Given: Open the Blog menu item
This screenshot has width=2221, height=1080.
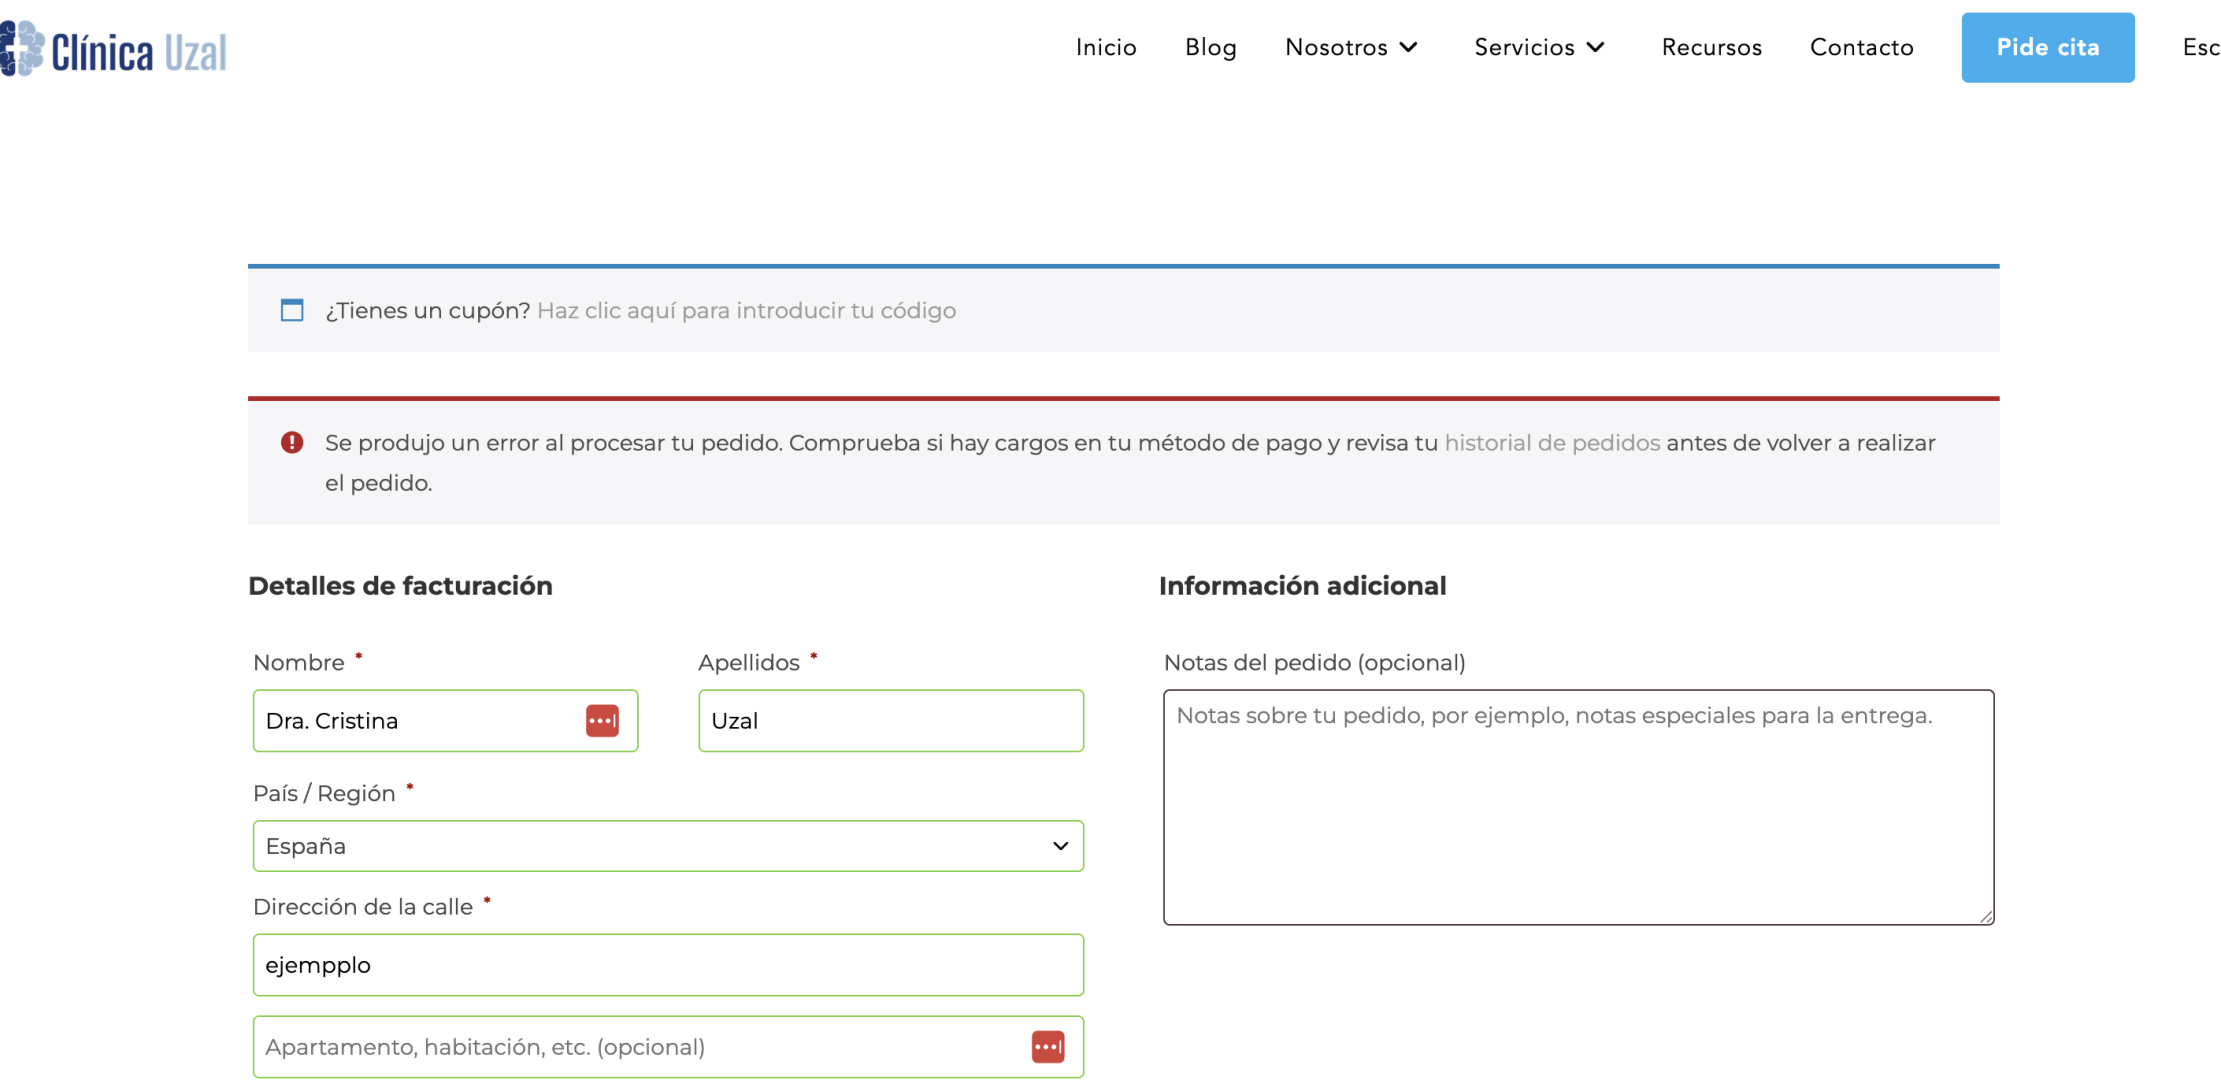Looking at the screenshot, I should coord(1210,47).
